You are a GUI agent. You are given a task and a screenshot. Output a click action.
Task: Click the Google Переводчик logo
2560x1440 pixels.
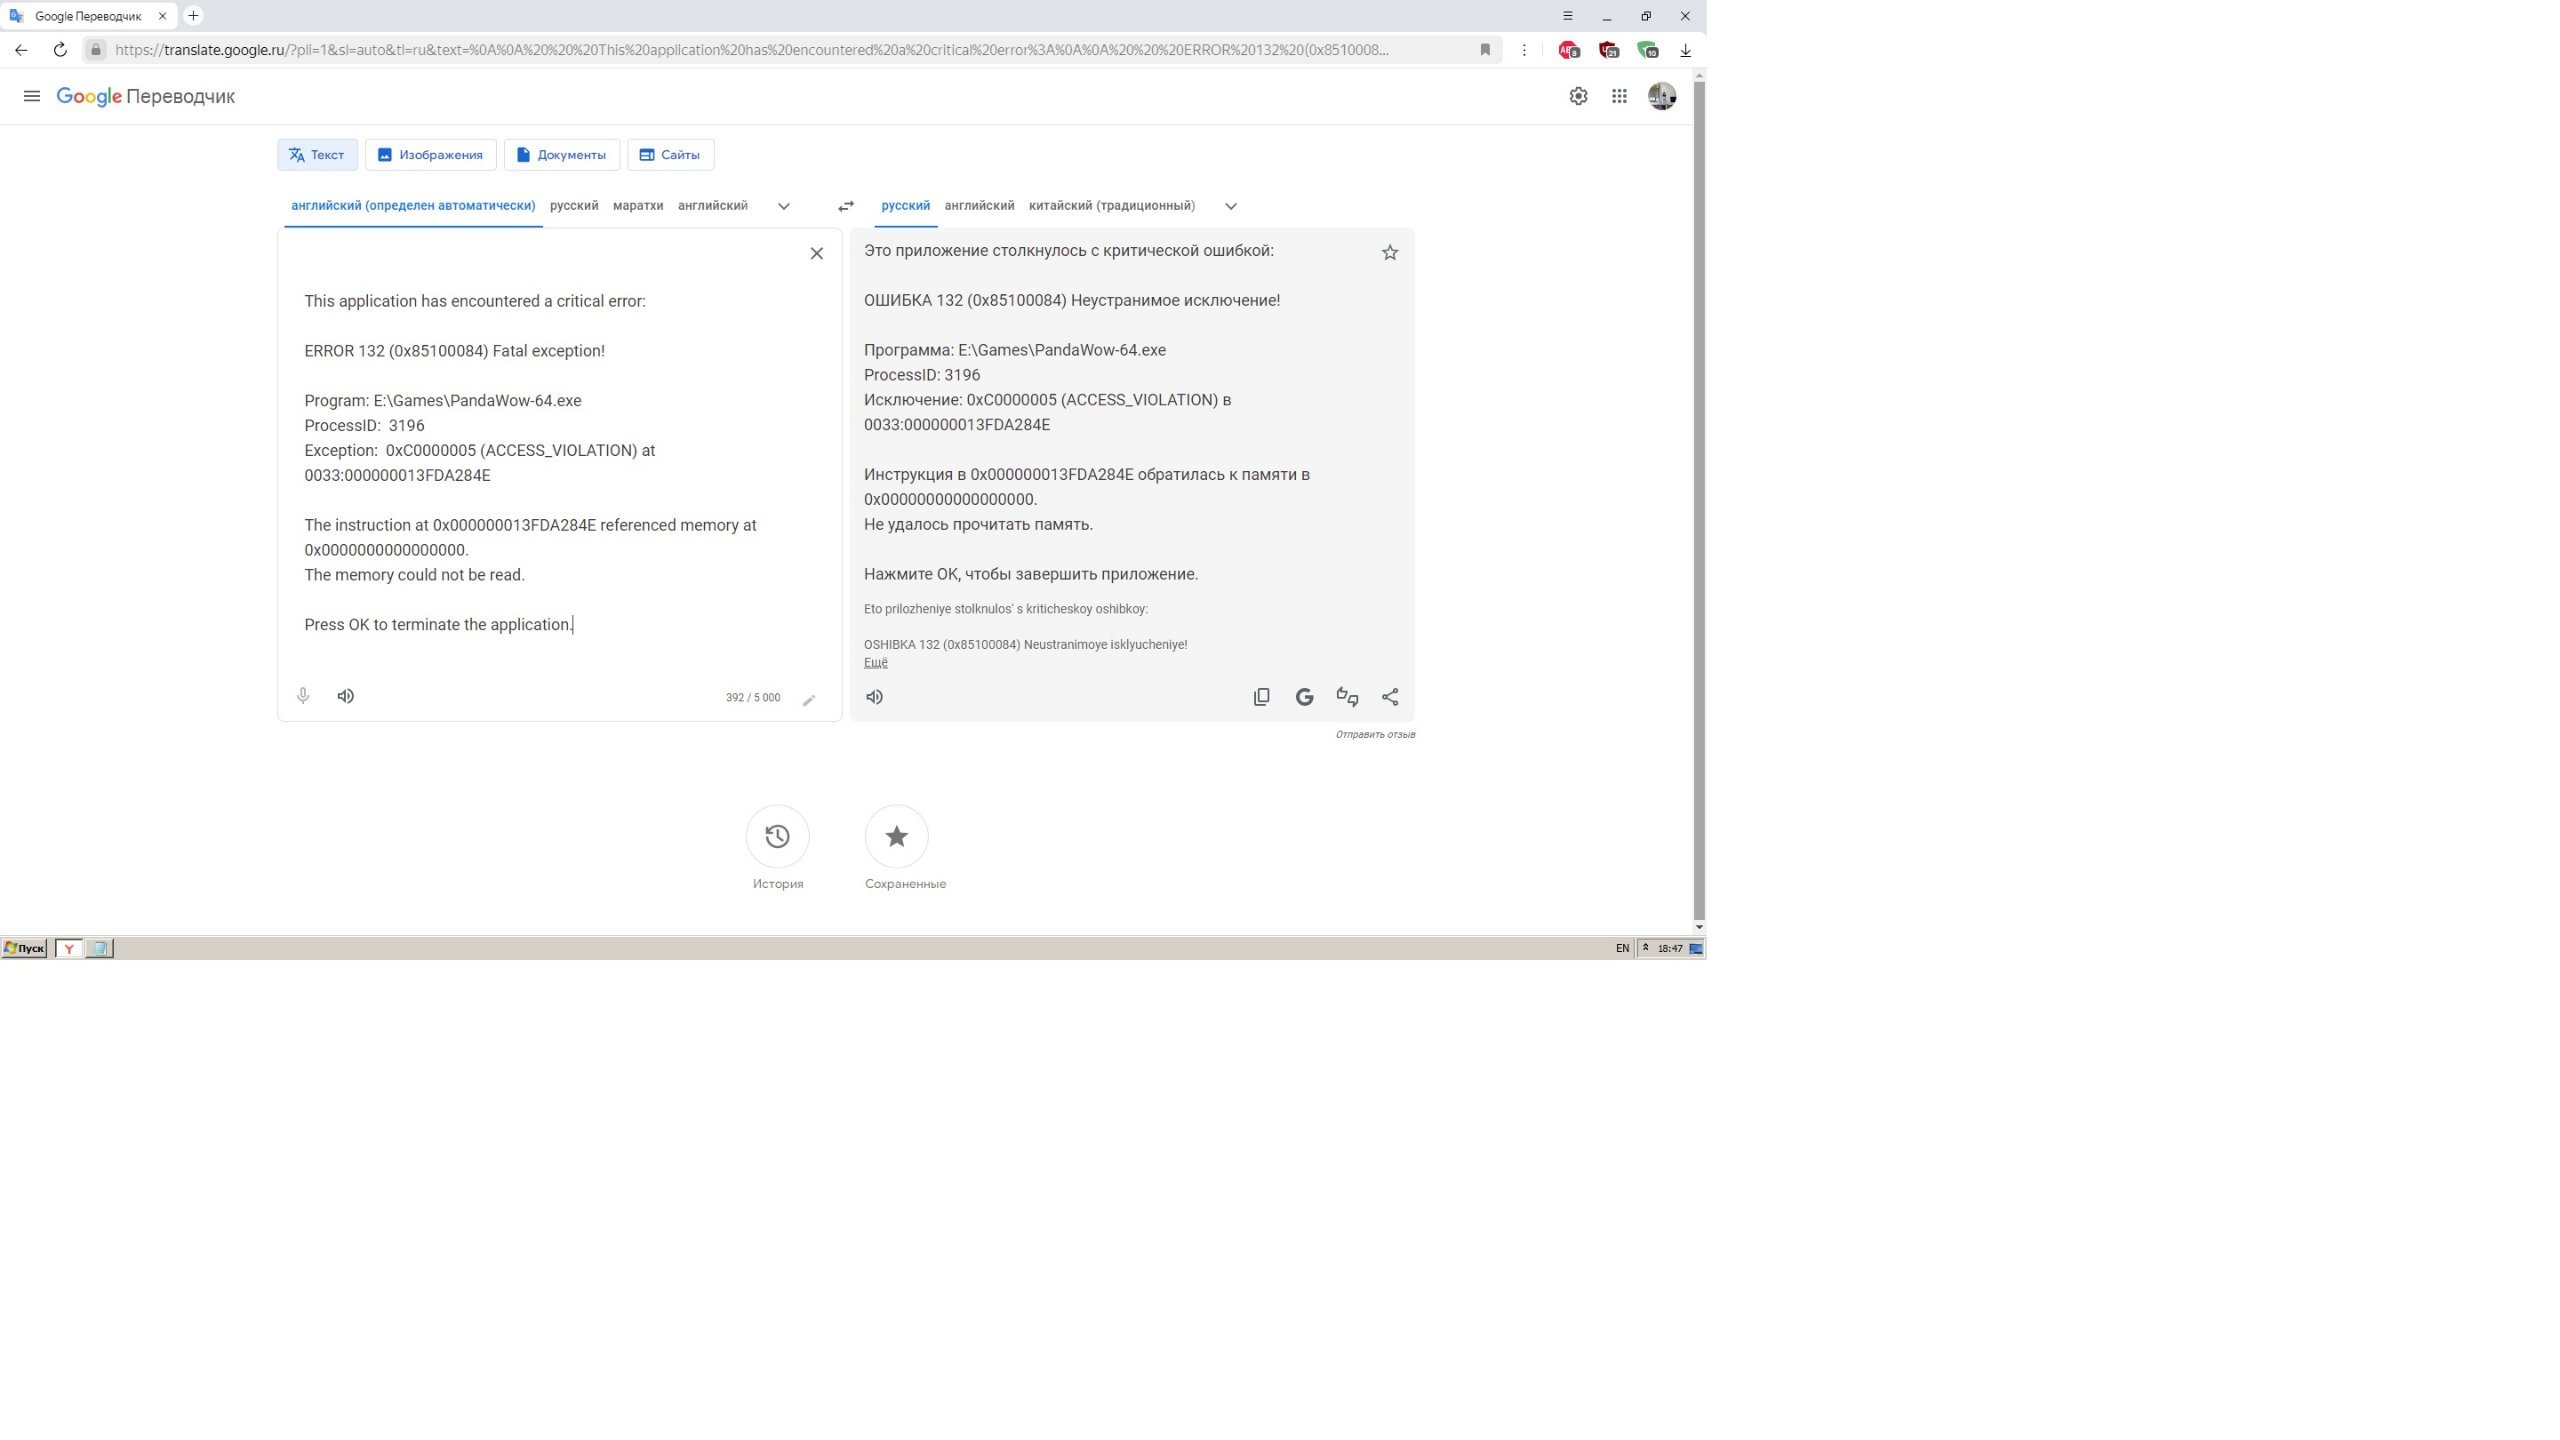tap(146, 96)
